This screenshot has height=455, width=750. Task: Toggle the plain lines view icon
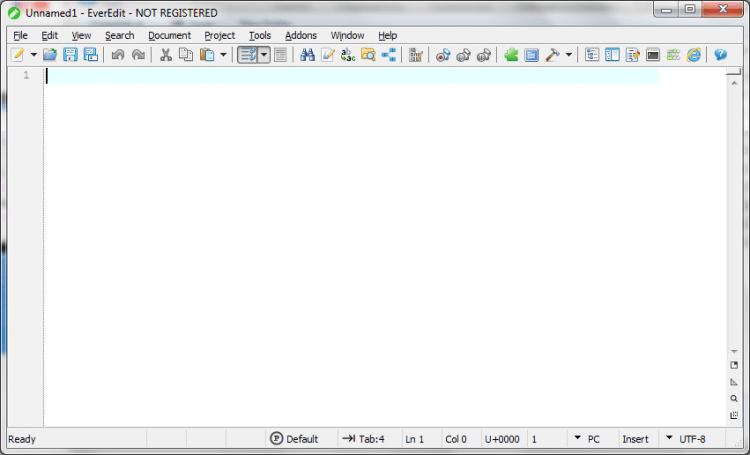(x=280, y=55)
